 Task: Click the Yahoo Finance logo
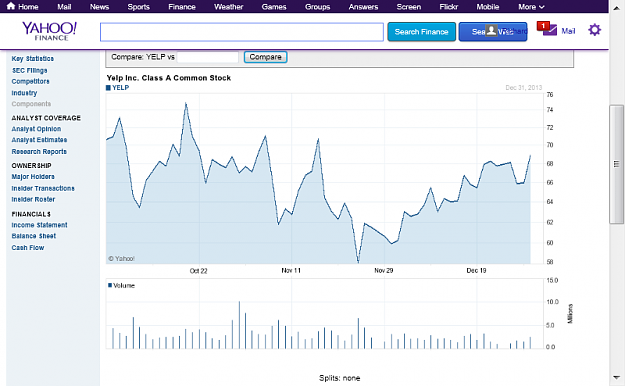pos(49,31)
